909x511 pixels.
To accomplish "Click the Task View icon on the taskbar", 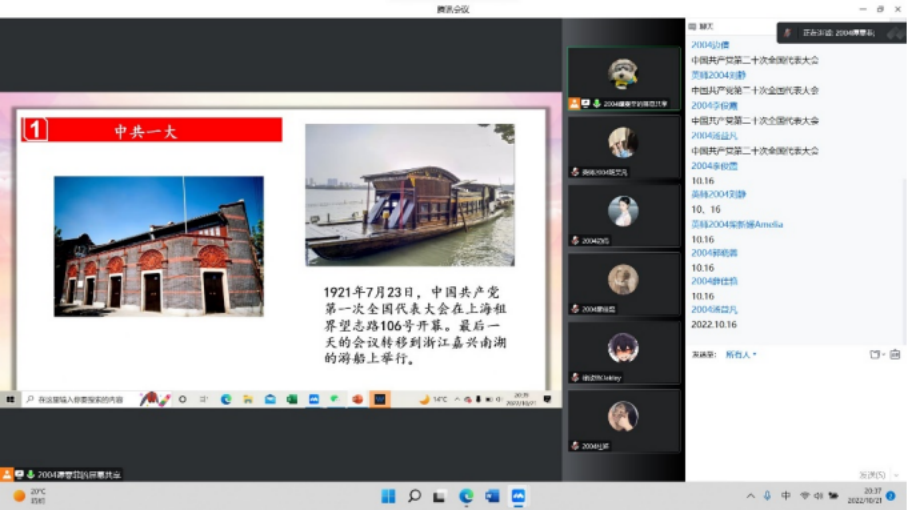I will click(x=440, y=496).
